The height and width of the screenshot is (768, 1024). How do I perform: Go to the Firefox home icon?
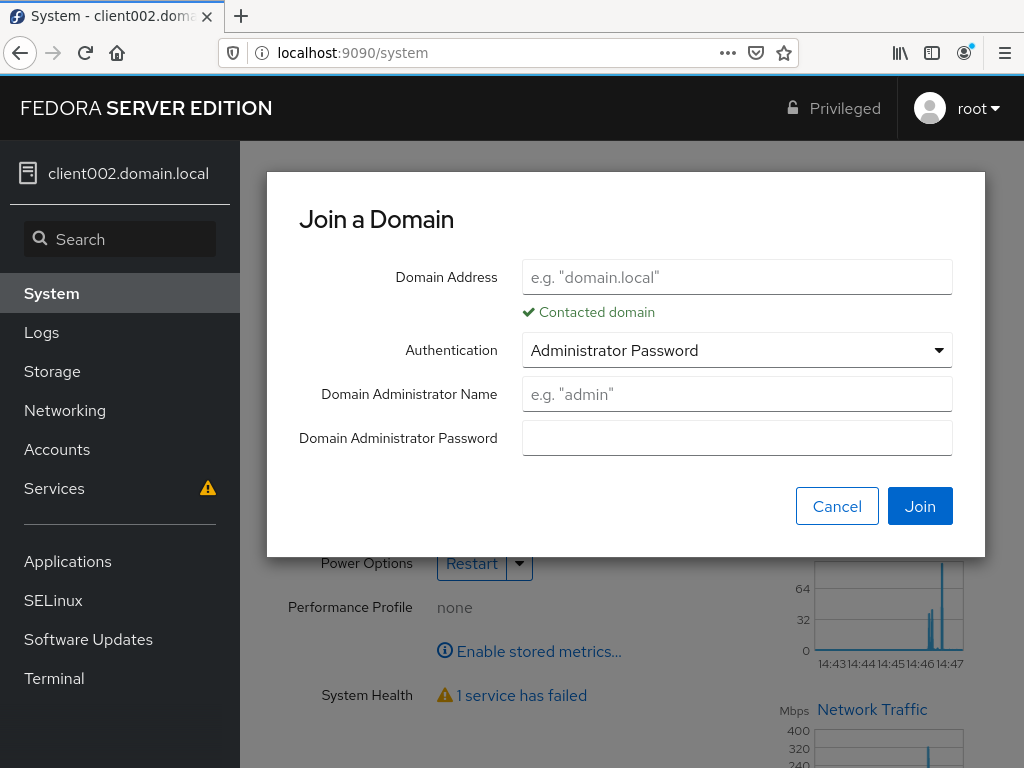[x=117, y=53]
